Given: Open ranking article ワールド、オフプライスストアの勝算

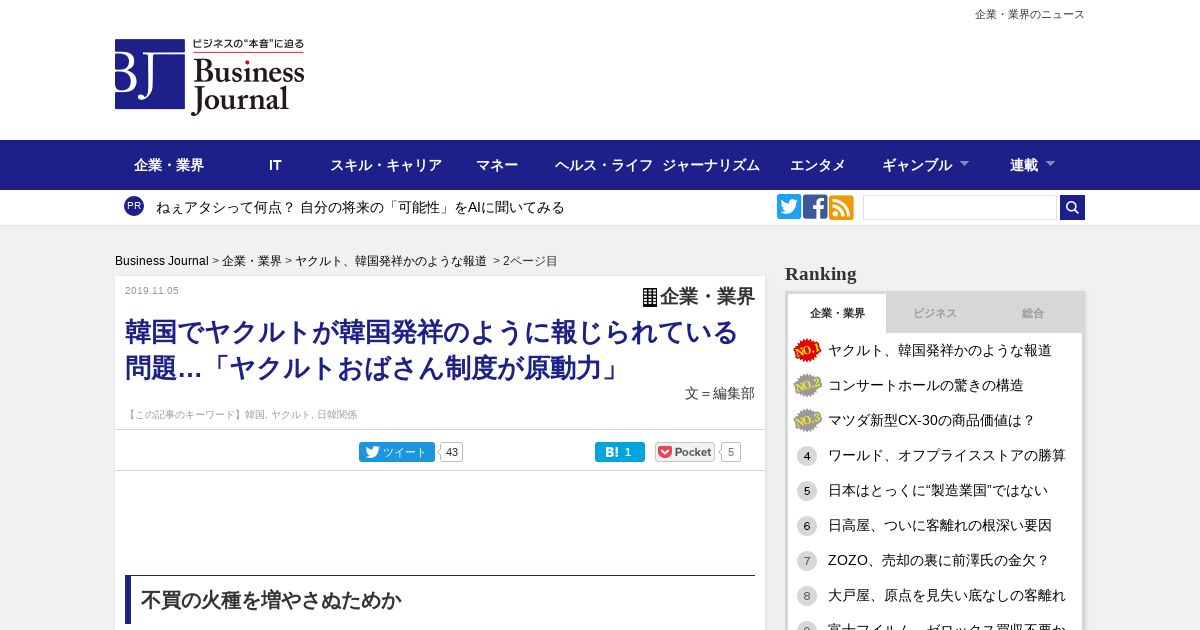Looking at the screenshot, I should [x=947, y=455].
